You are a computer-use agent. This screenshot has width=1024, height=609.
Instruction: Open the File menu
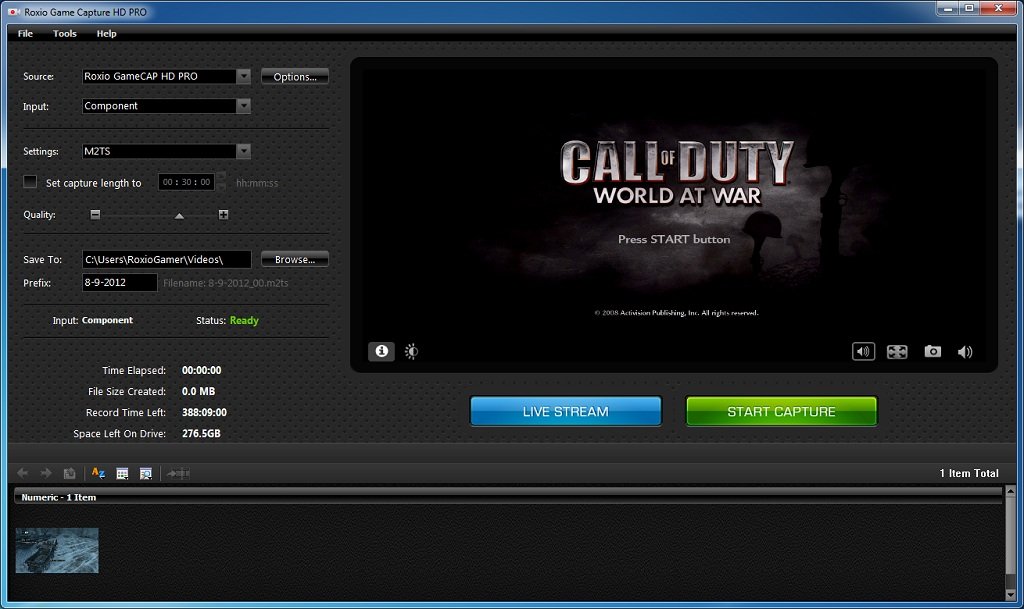coord(25,34)
